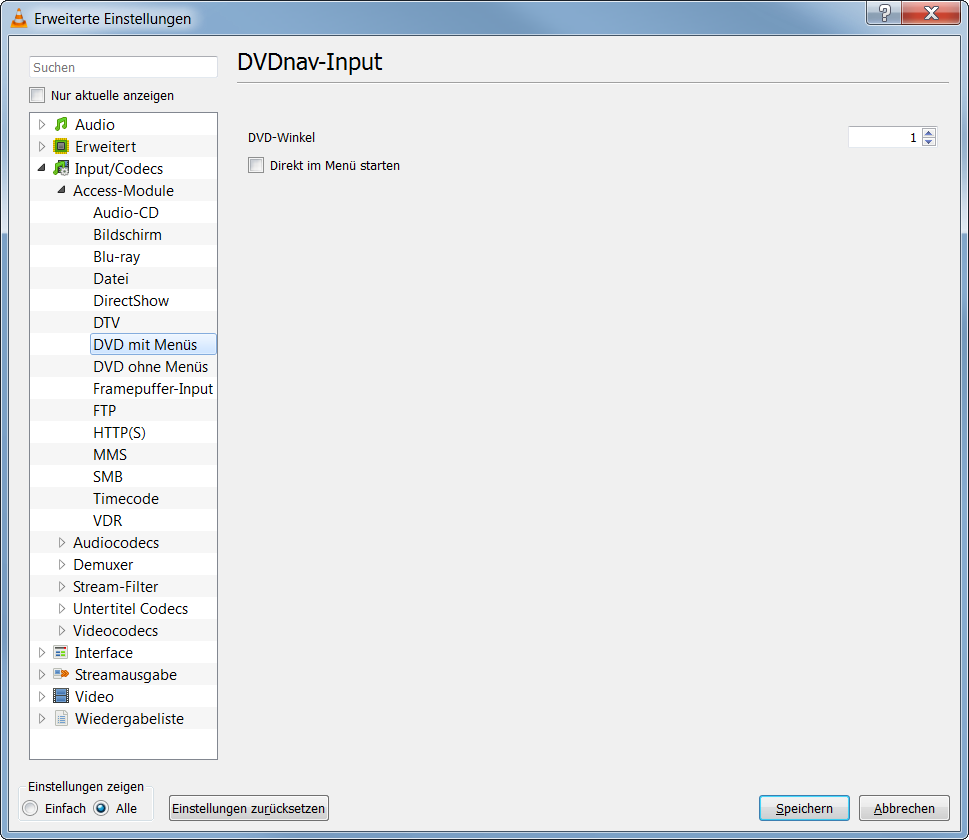Screen dimensions: 969x840
Task: Click Einstellungen zurücksetzen button
Action: (248, 808)
